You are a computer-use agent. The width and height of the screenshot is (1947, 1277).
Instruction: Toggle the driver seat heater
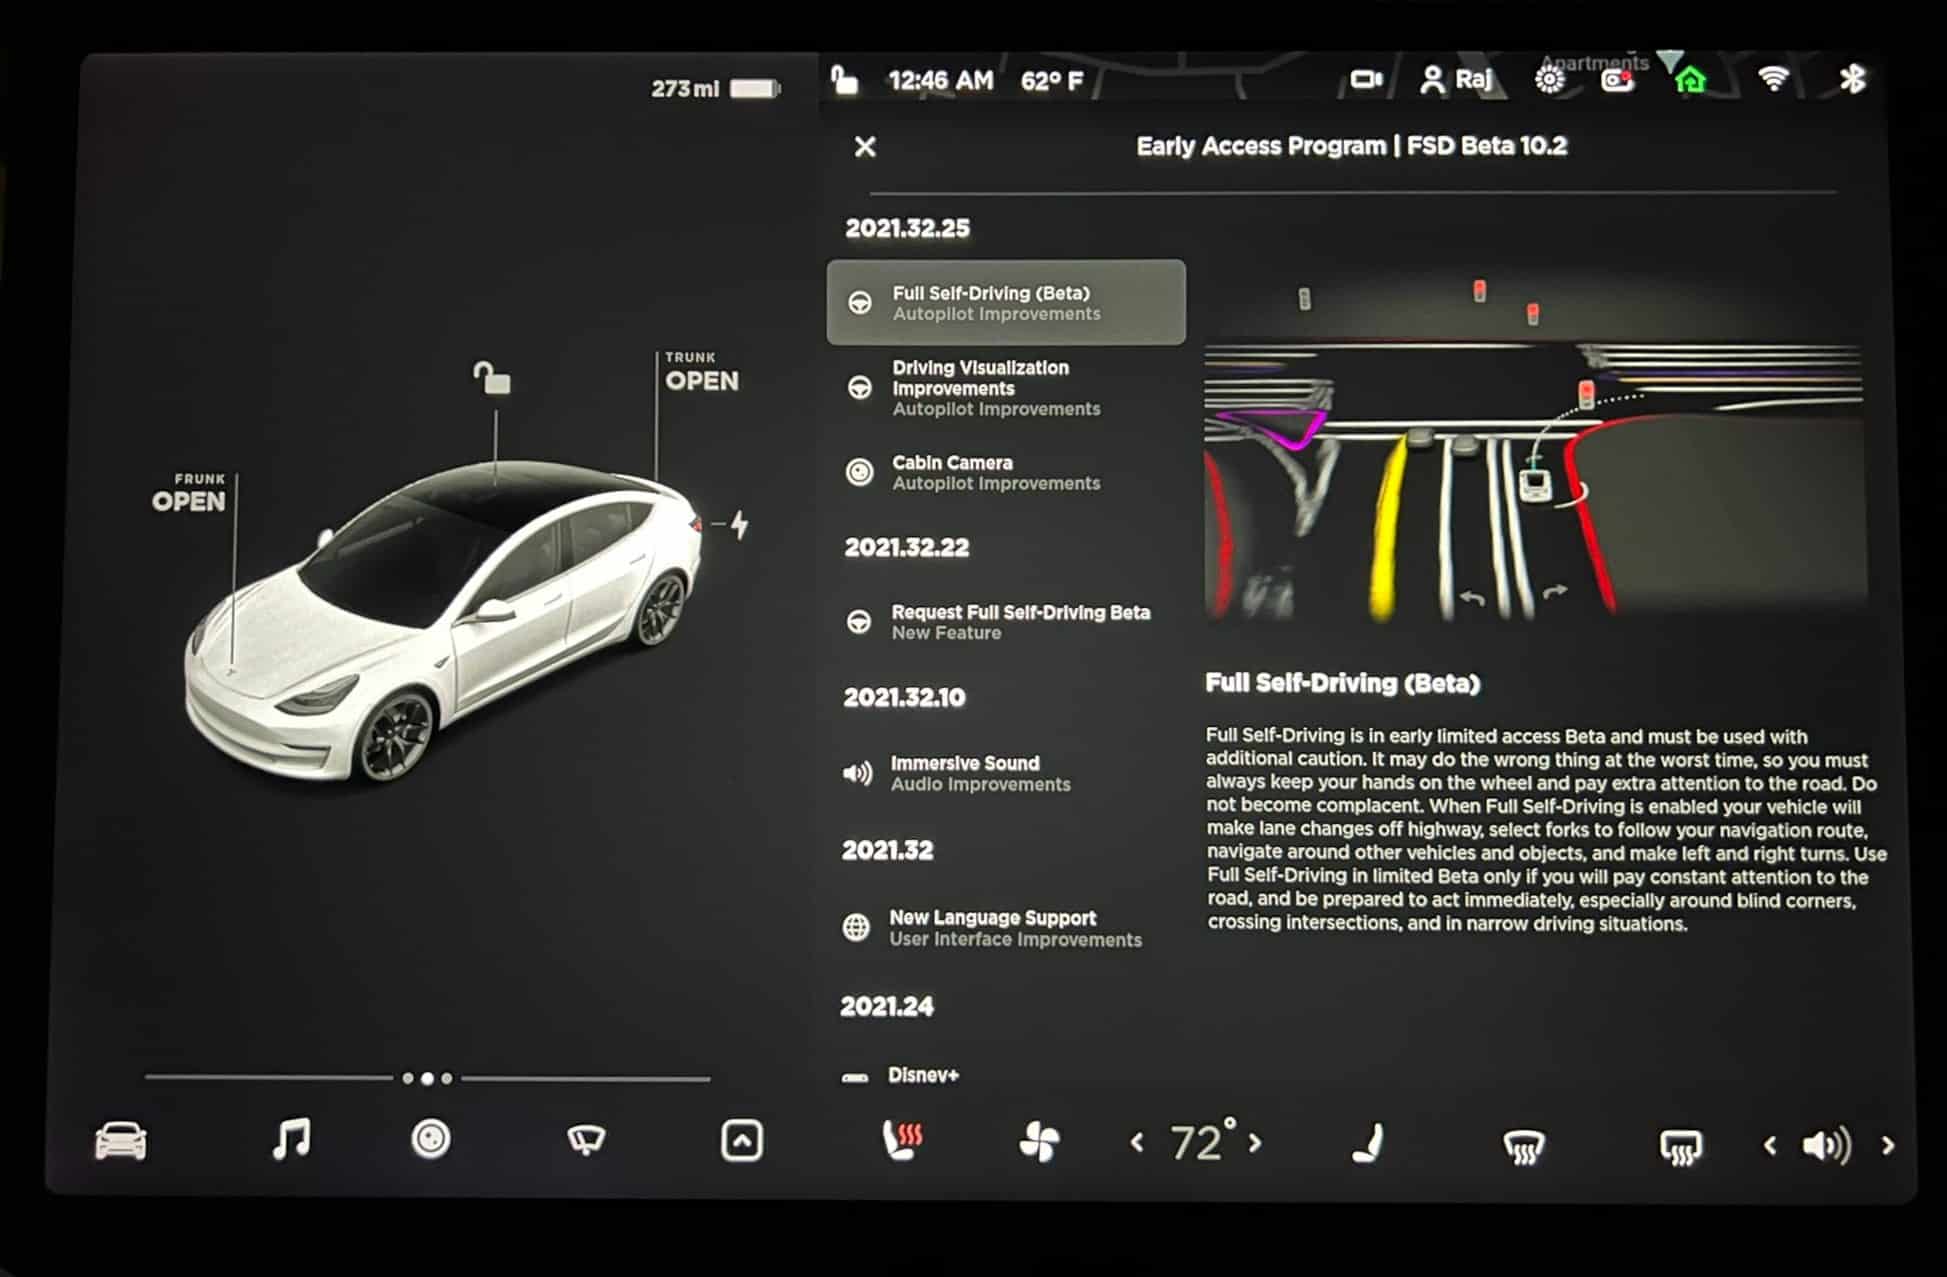902,1141
